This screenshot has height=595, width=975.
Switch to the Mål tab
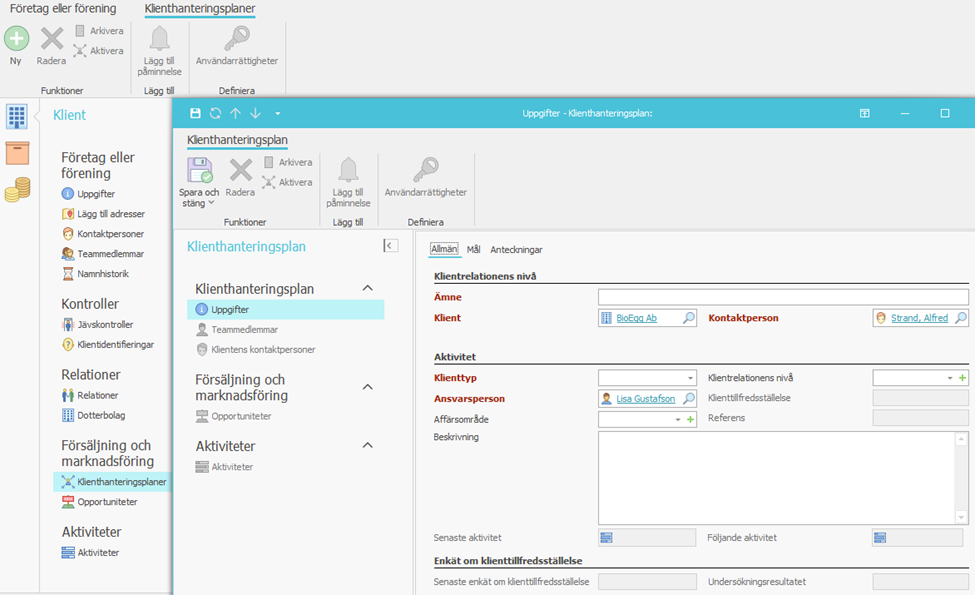(473, 250)
